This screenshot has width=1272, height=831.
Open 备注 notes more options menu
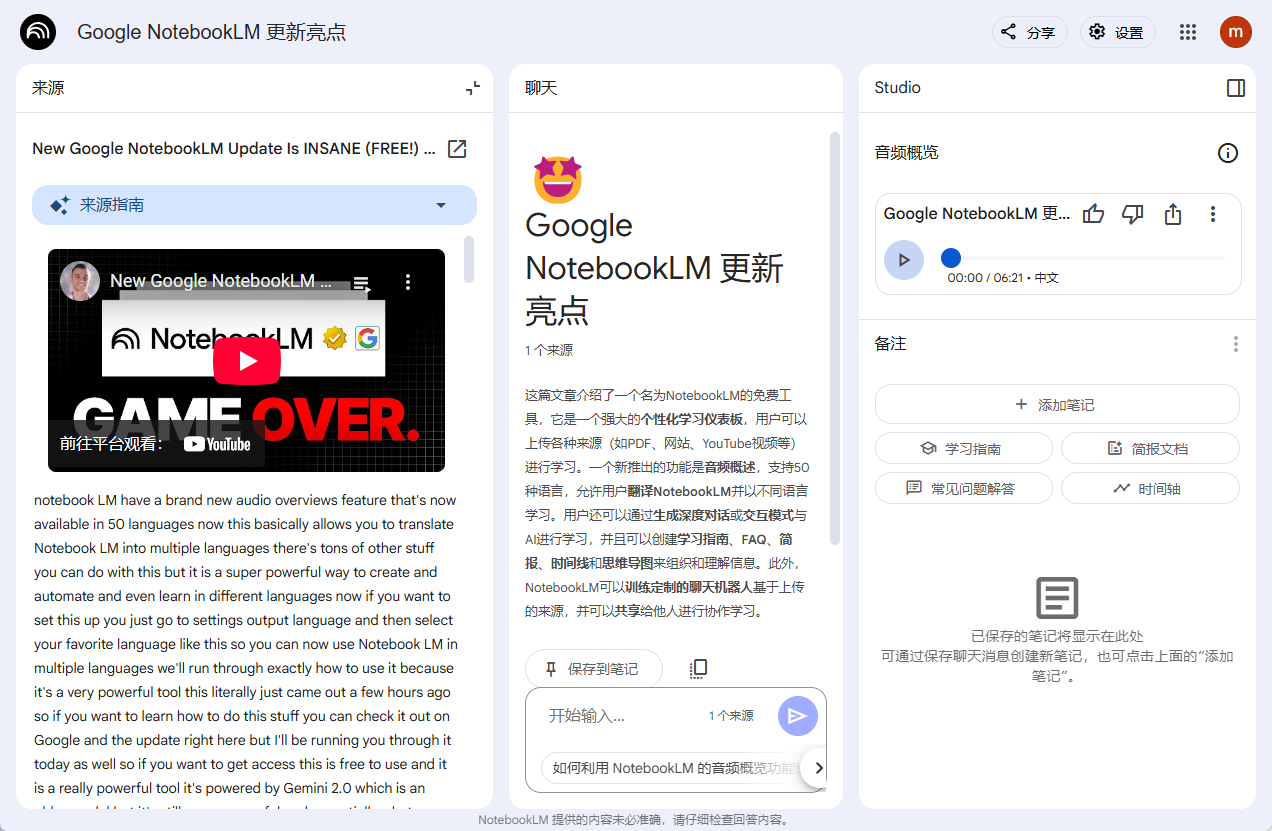click(x=1236, y=344)
